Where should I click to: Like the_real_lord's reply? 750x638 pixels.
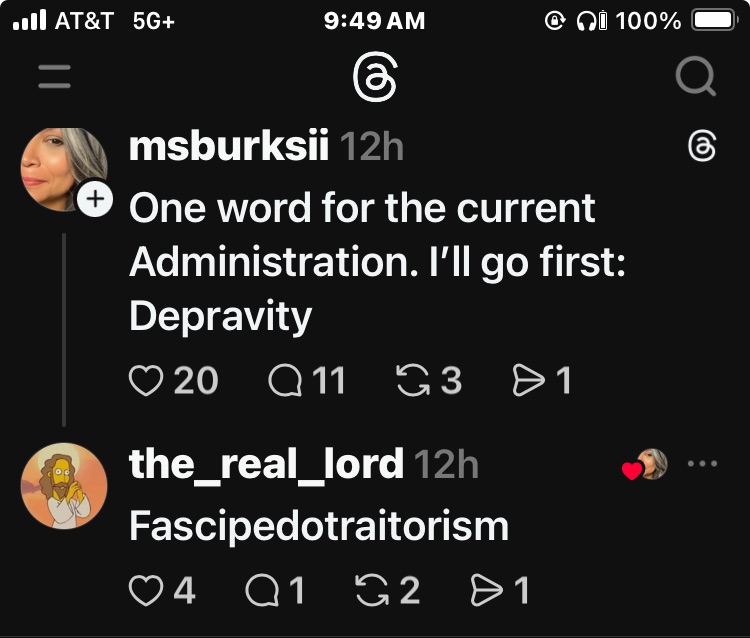pos(146,591)
